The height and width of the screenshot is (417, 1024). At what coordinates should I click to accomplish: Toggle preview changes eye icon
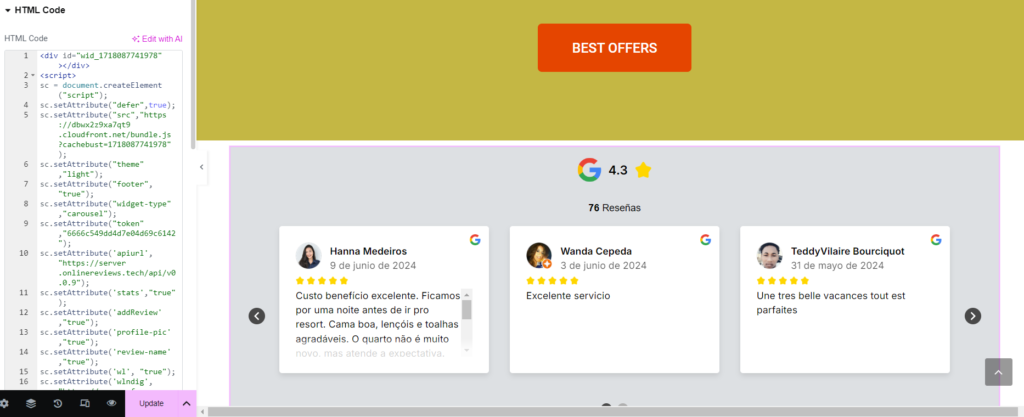click(x=111, y=403)
